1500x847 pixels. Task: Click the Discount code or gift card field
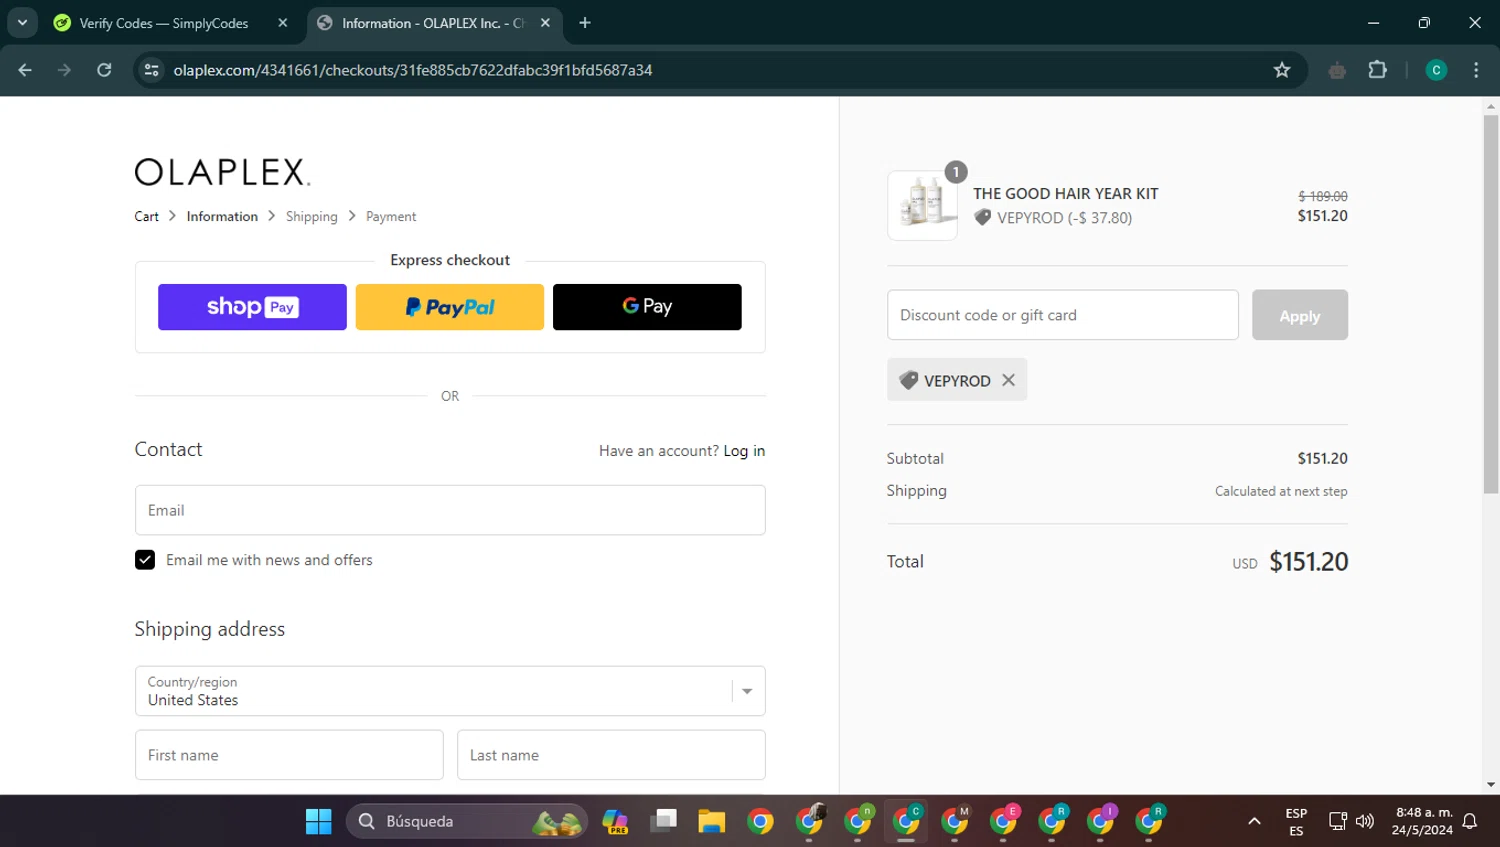(x=1063, y=315)
